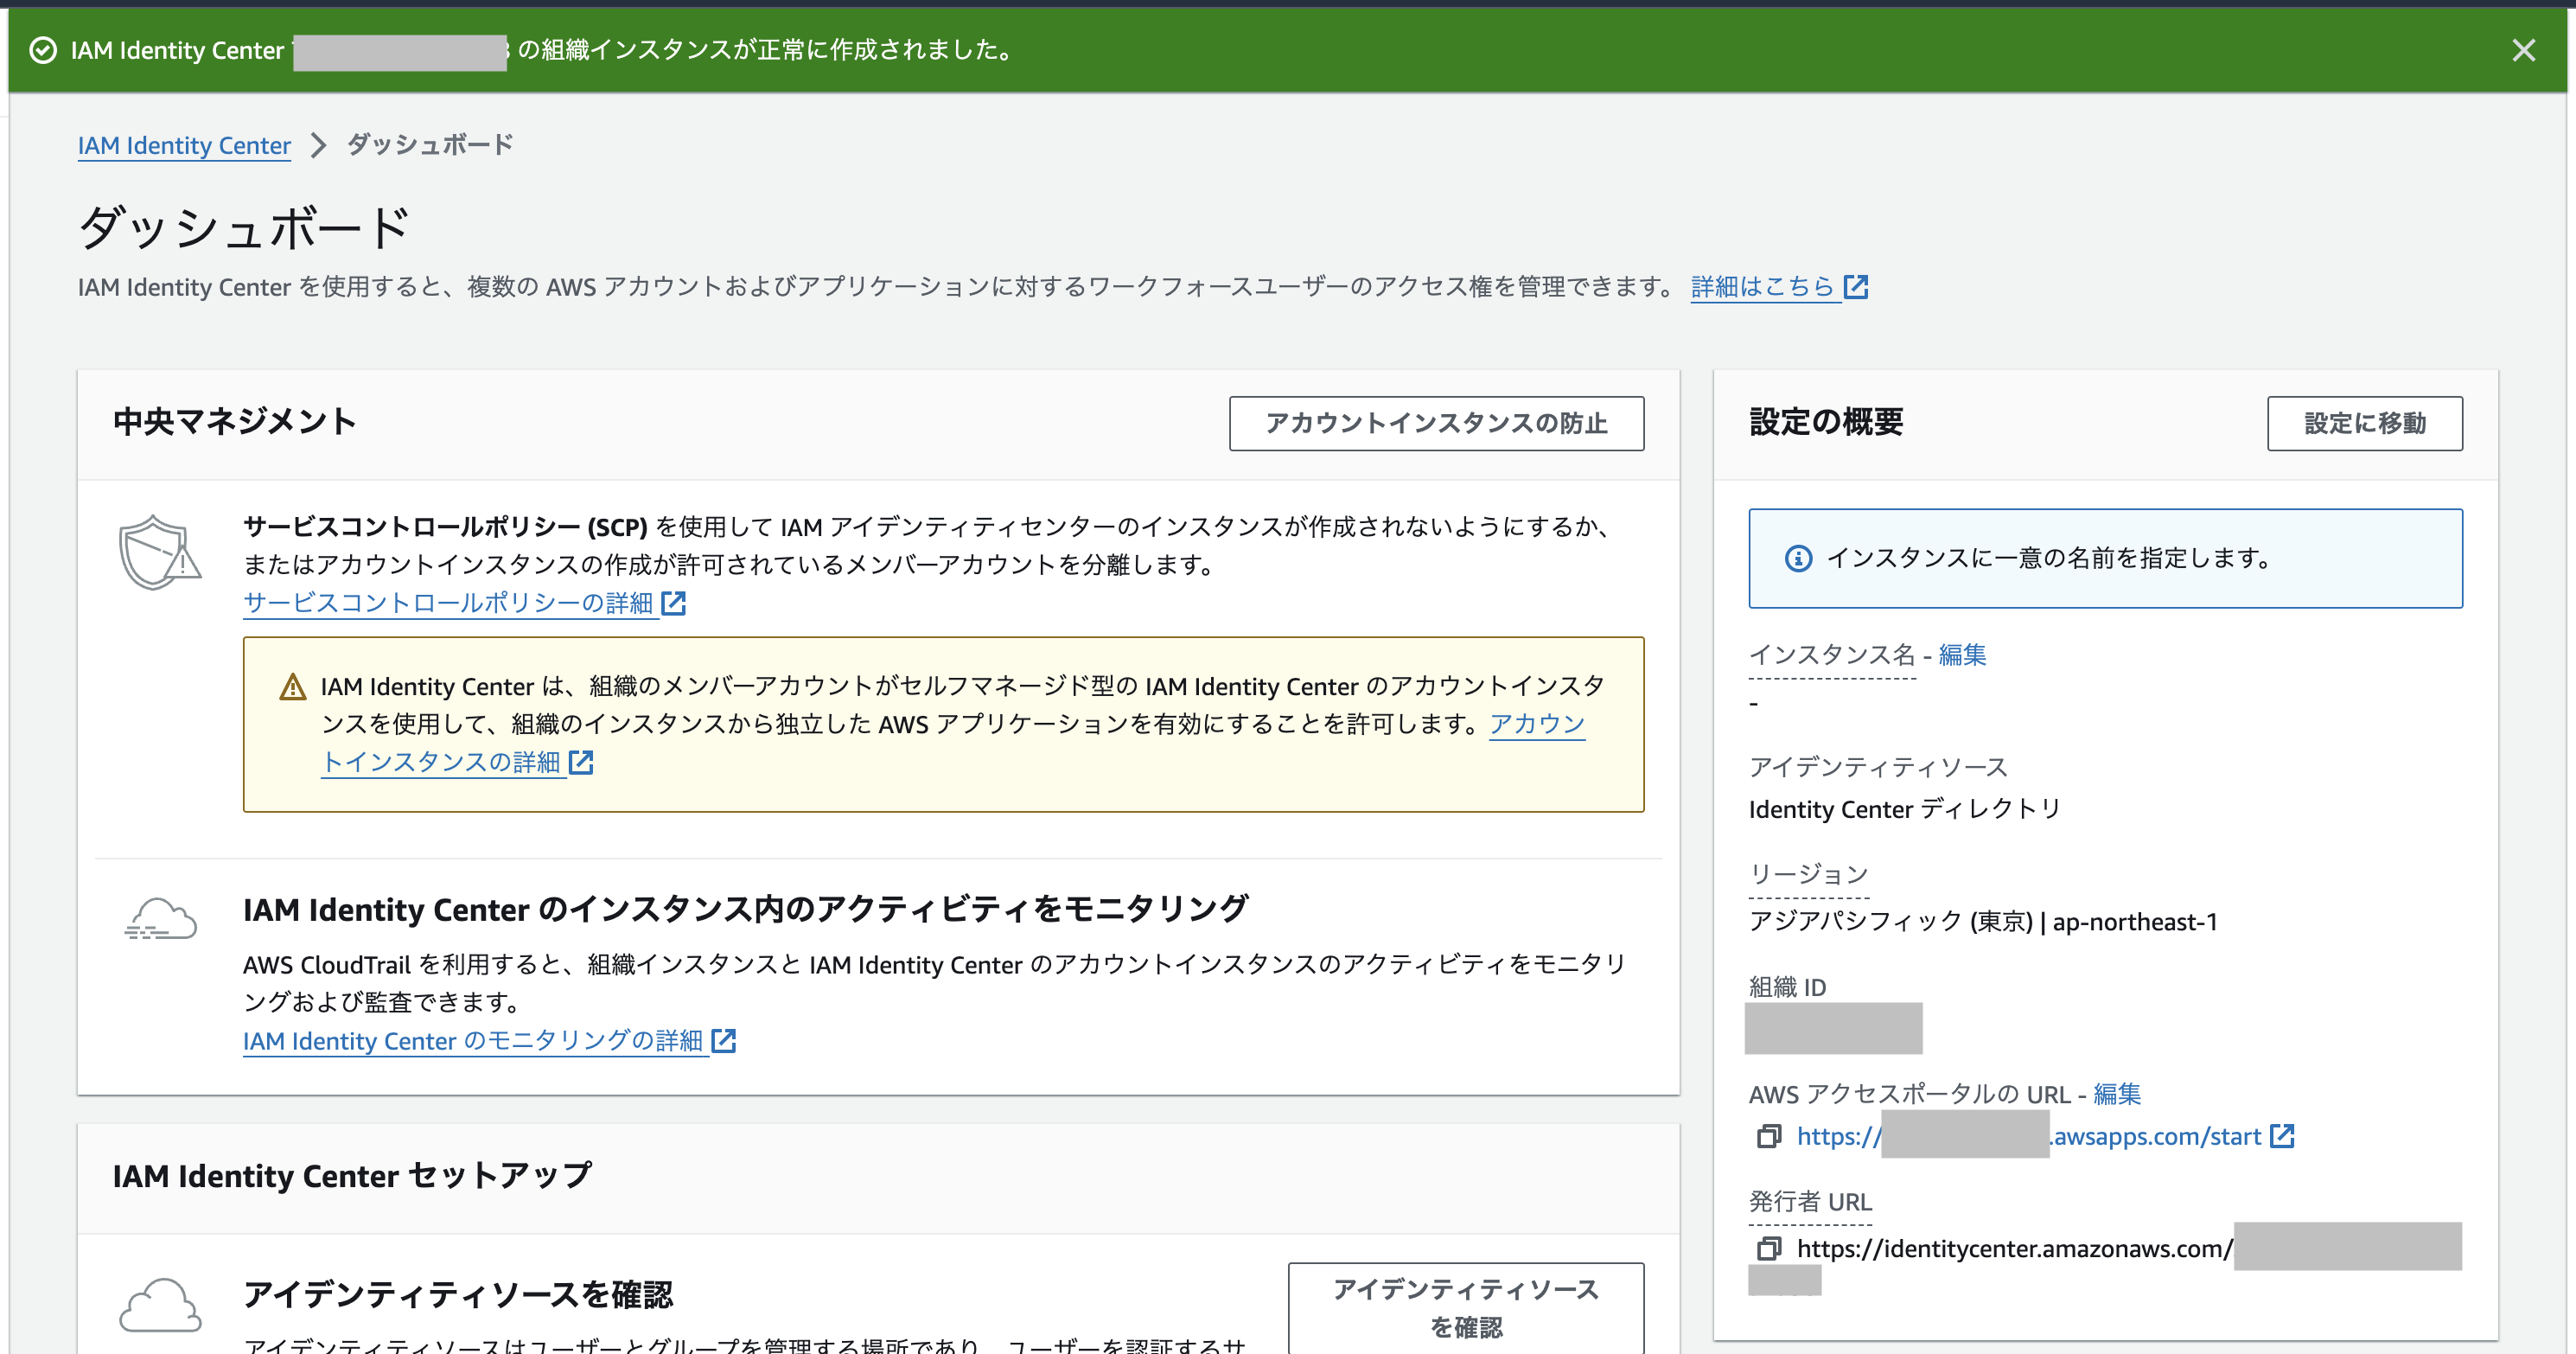The image size is (2576, 1354).
Task: Click the breadcrumb chevron separator
Action: (x=318, y=145)
